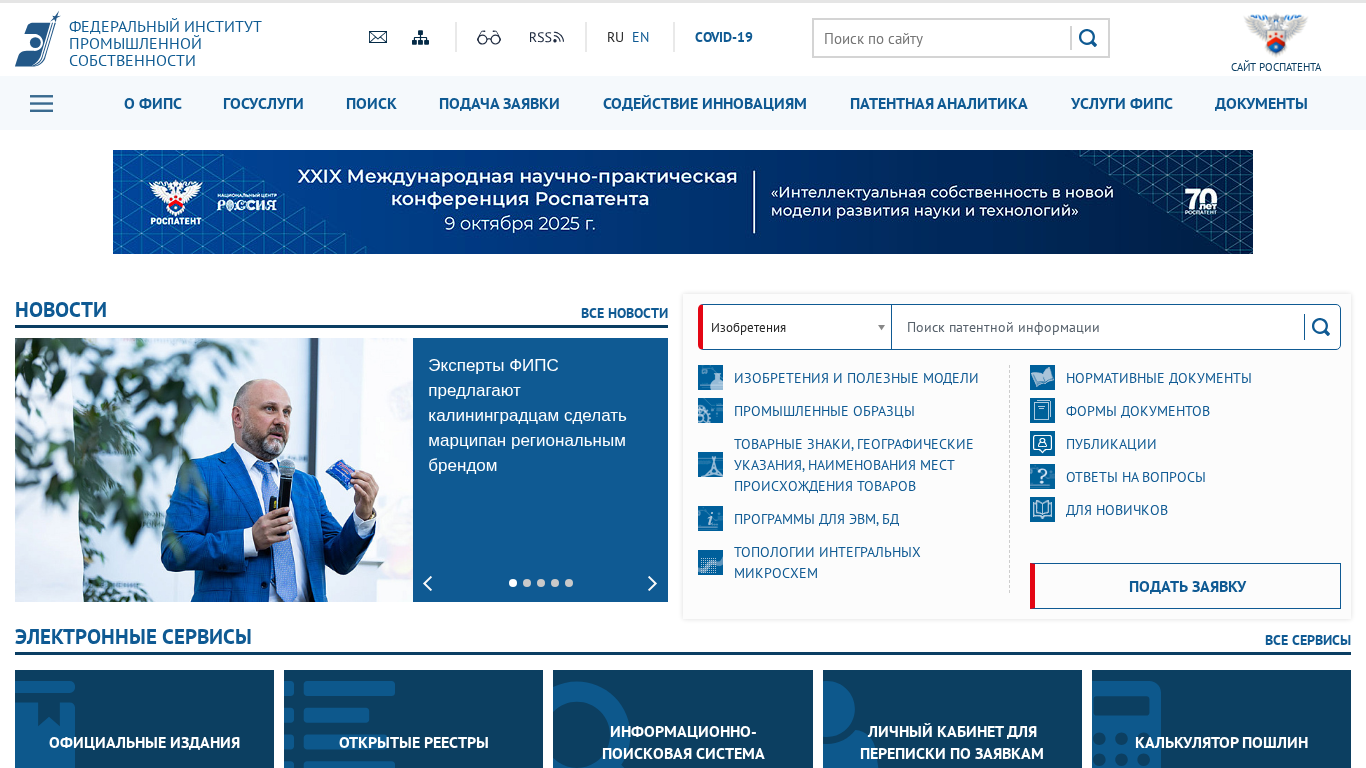This screenshot has width=1366, height=768.
Task: Enable the visually impaired glasses version
Action: (489, 37)
